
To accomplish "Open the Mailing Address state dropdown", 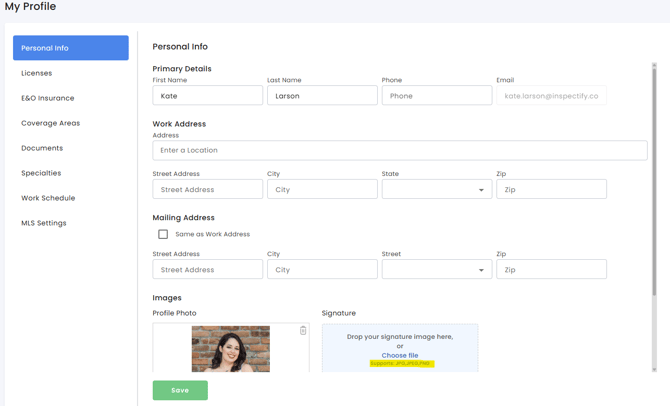I will 437,269.
